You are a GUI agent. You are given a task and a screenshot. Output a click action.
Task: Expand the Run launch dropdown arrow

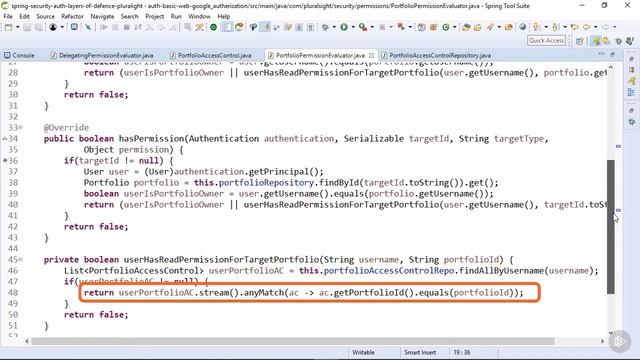click(353, 27)
